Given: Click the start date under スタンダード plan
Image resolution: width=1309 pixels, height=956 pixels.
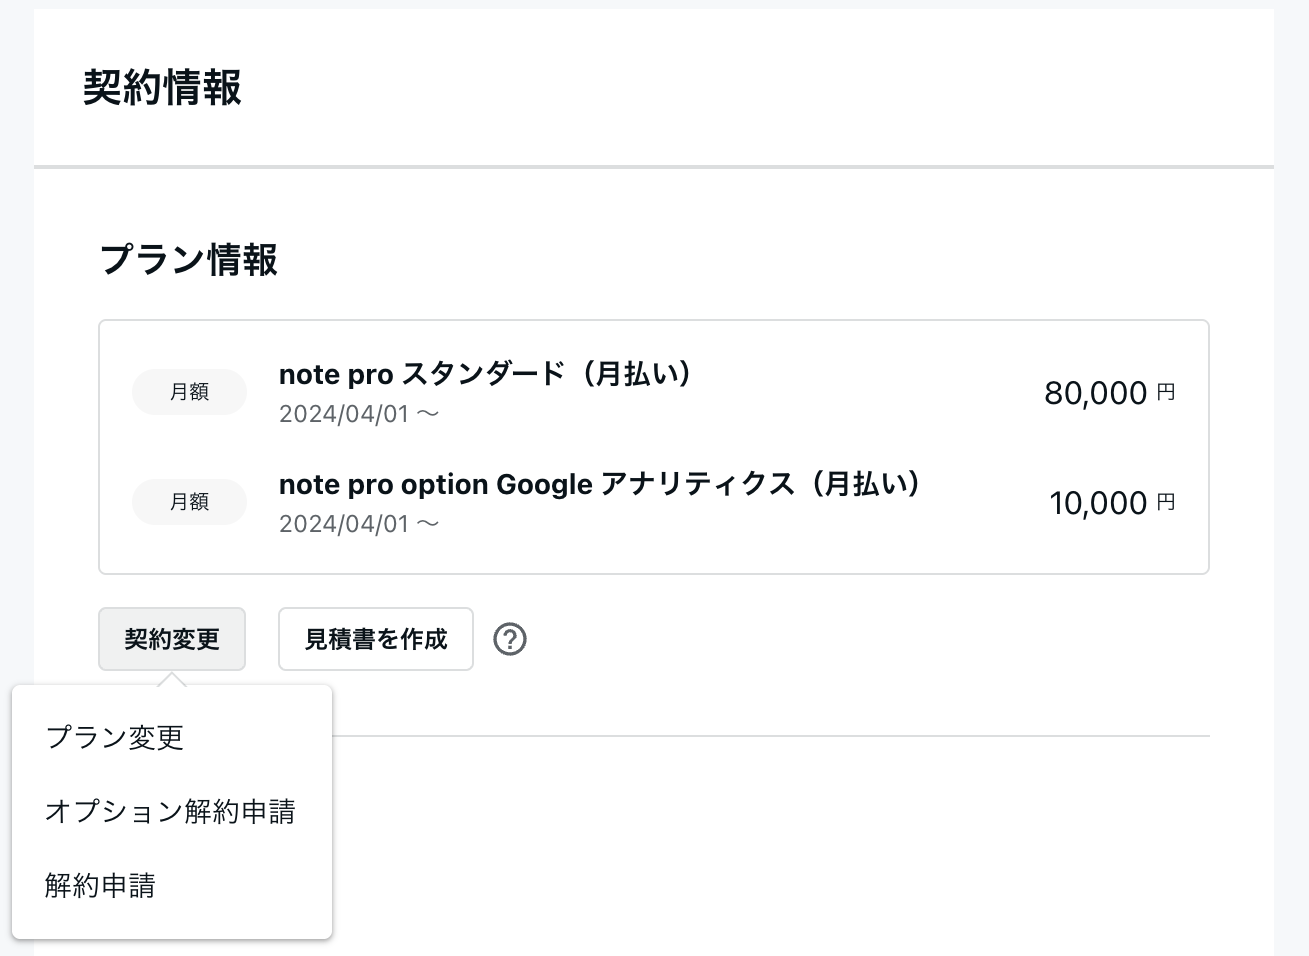Looking at the screenshot, I should (x=359, y=414).
